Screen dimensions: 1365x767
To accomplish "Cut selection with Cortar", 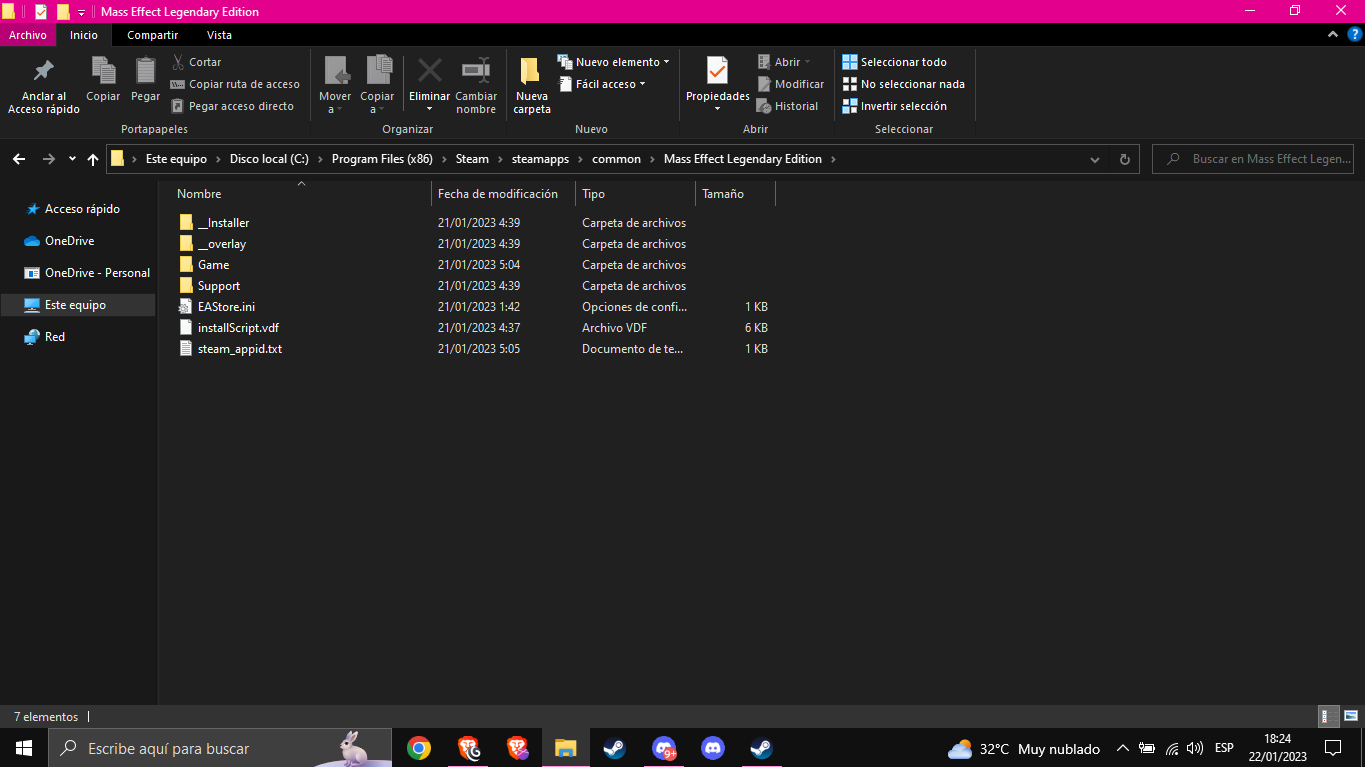I will click(x=196, y=62).
